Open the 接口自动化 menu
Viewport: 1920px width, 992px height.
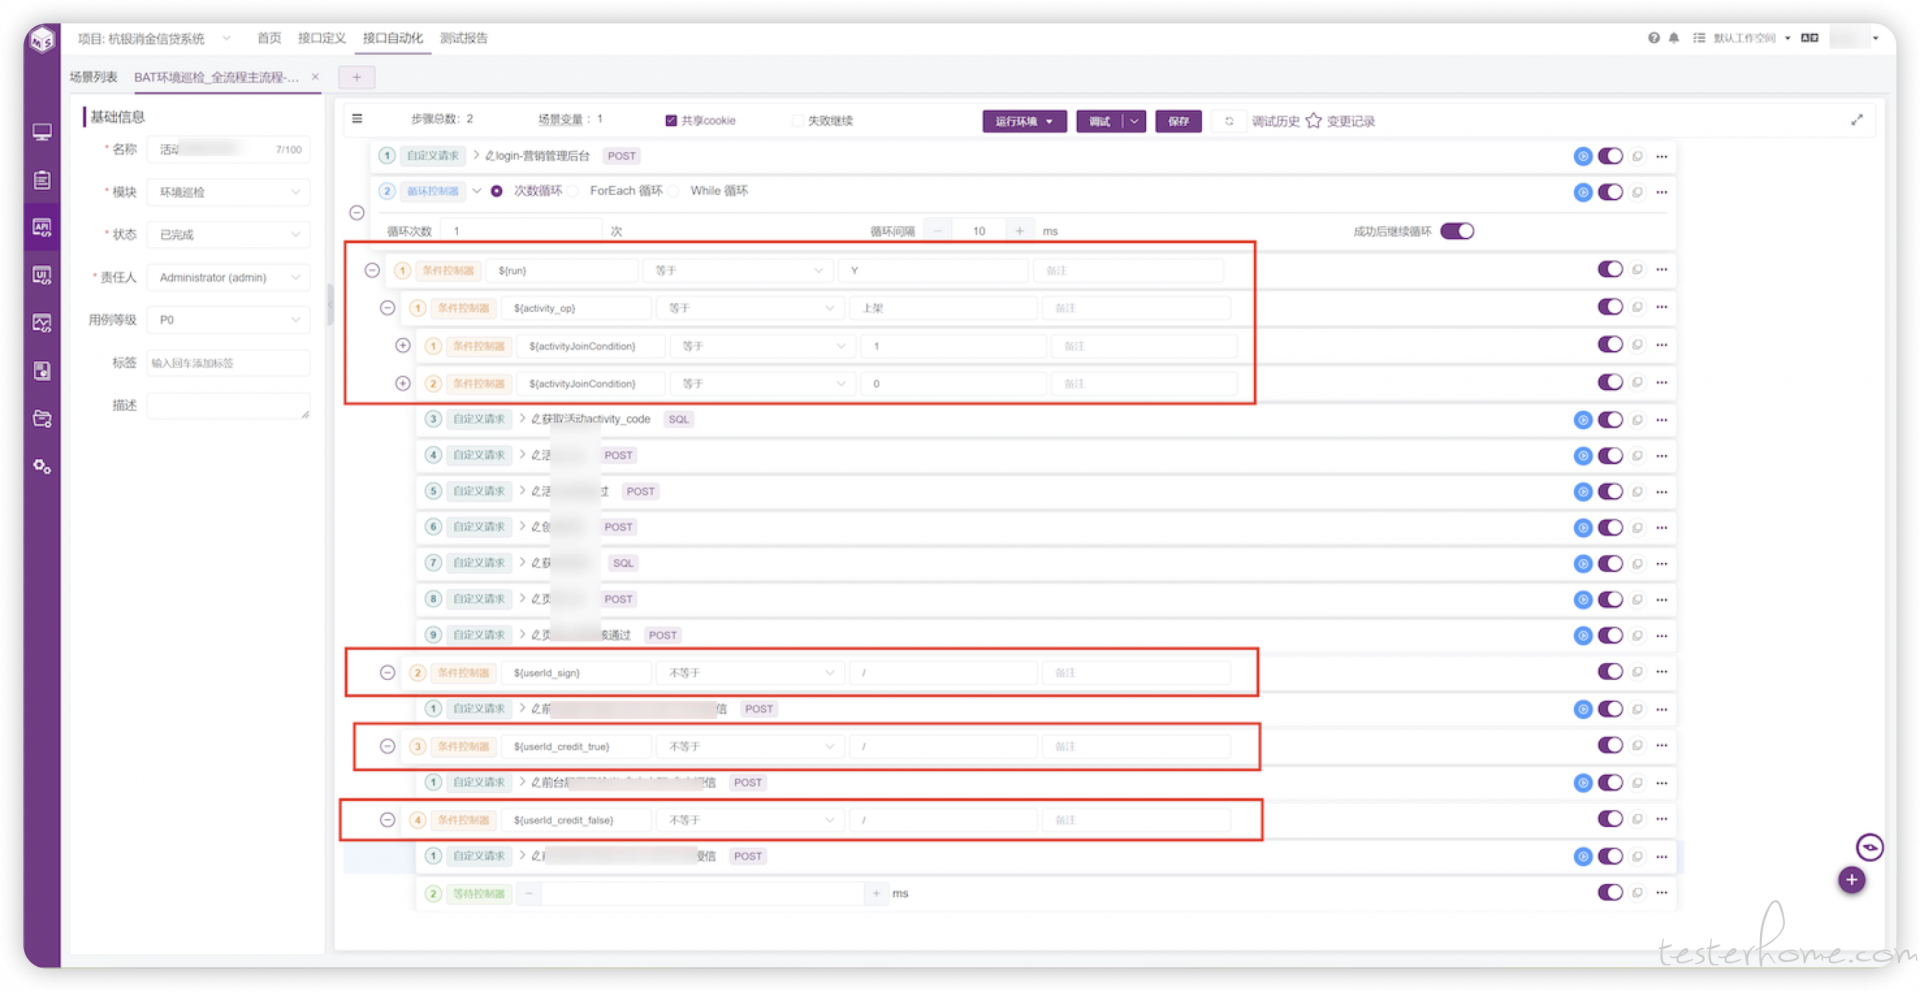[x=393, y=38]
